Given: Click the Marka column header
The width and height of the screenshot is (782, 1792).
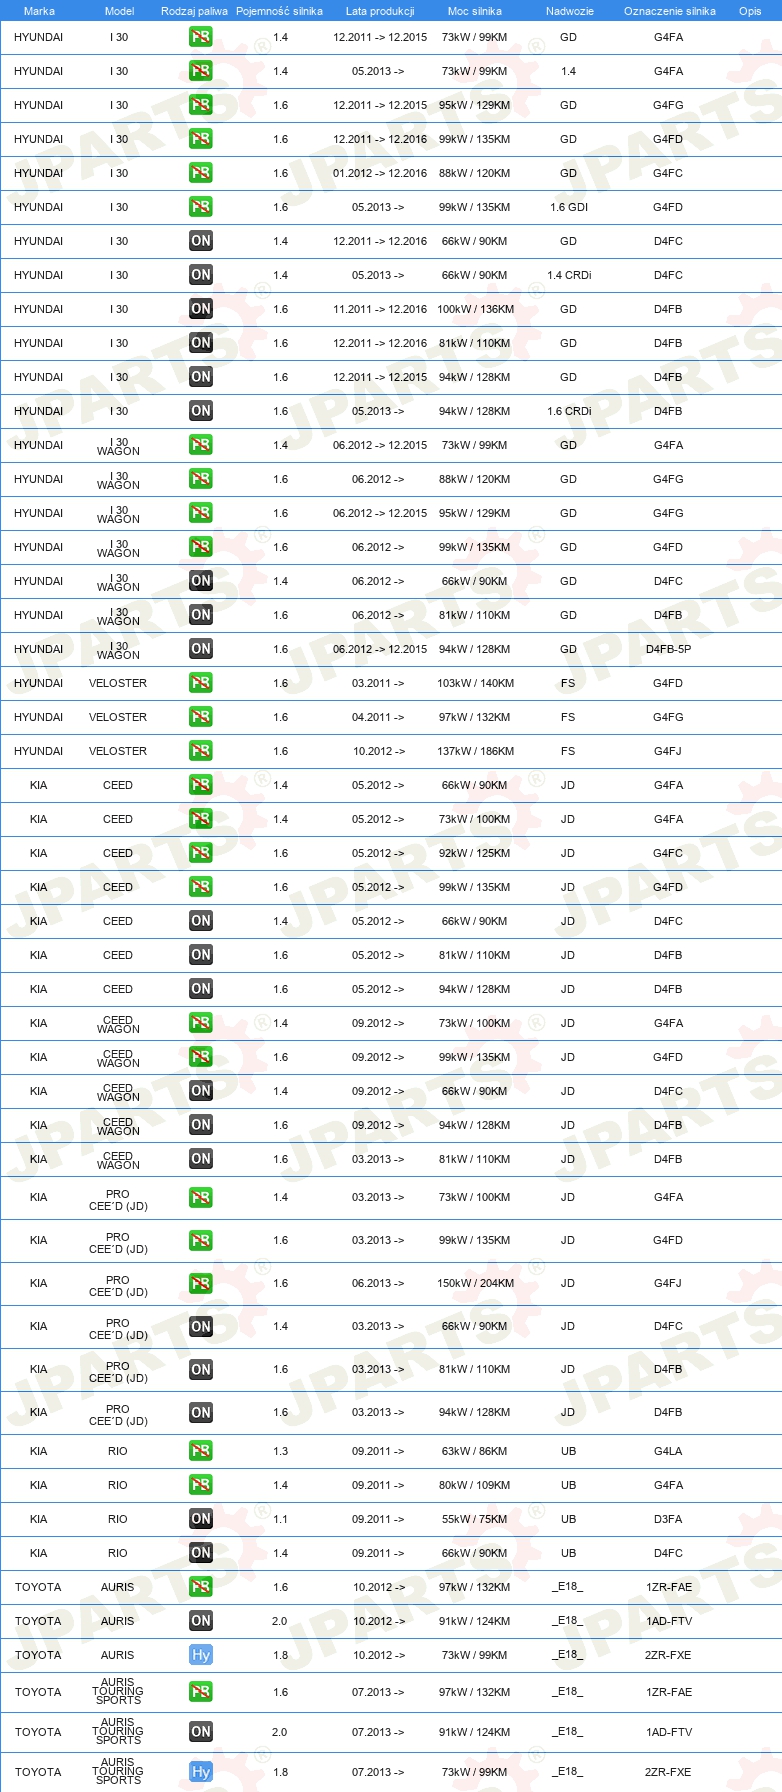Looking at the screenshot, I should click(39, 11).
